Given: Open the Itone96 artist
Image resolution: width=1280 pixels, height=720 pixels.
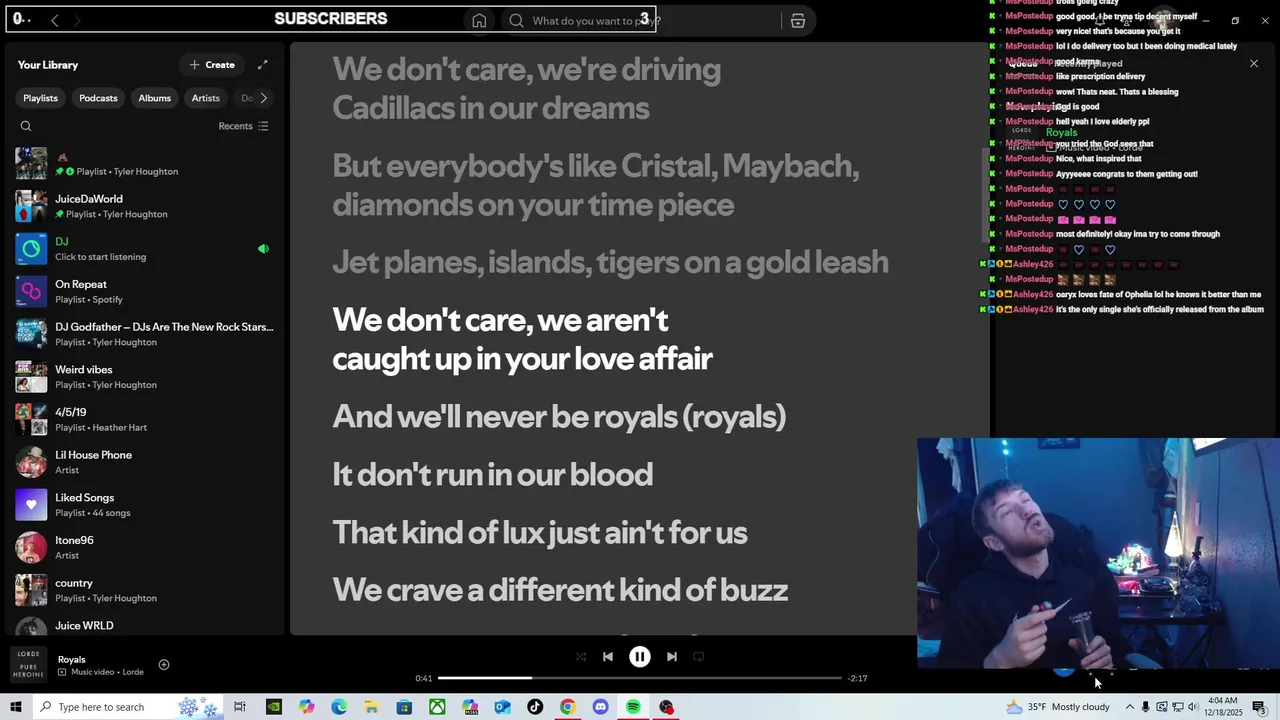Looking at the screenshot, I should (145, 547).
